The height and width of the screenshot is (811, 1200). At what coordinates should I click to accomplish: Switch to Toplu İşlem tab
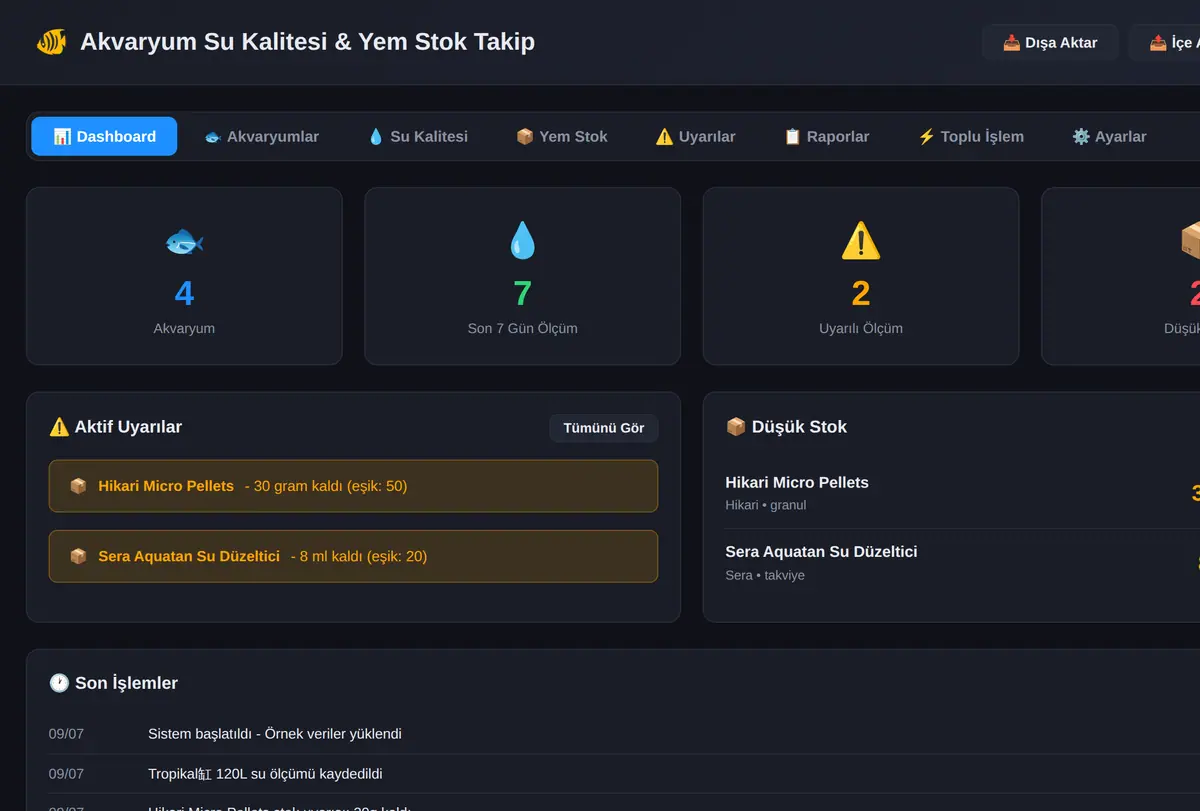coord(971,136)
